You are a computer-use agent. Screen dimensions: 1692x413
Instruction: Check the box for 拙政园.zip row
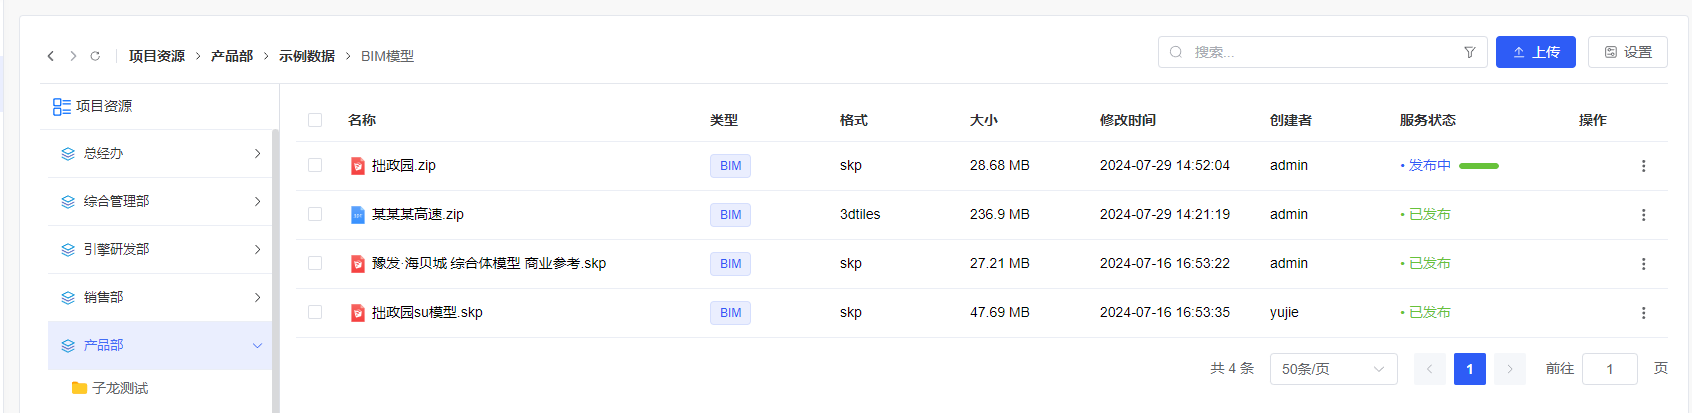click(x=315, y=166)
